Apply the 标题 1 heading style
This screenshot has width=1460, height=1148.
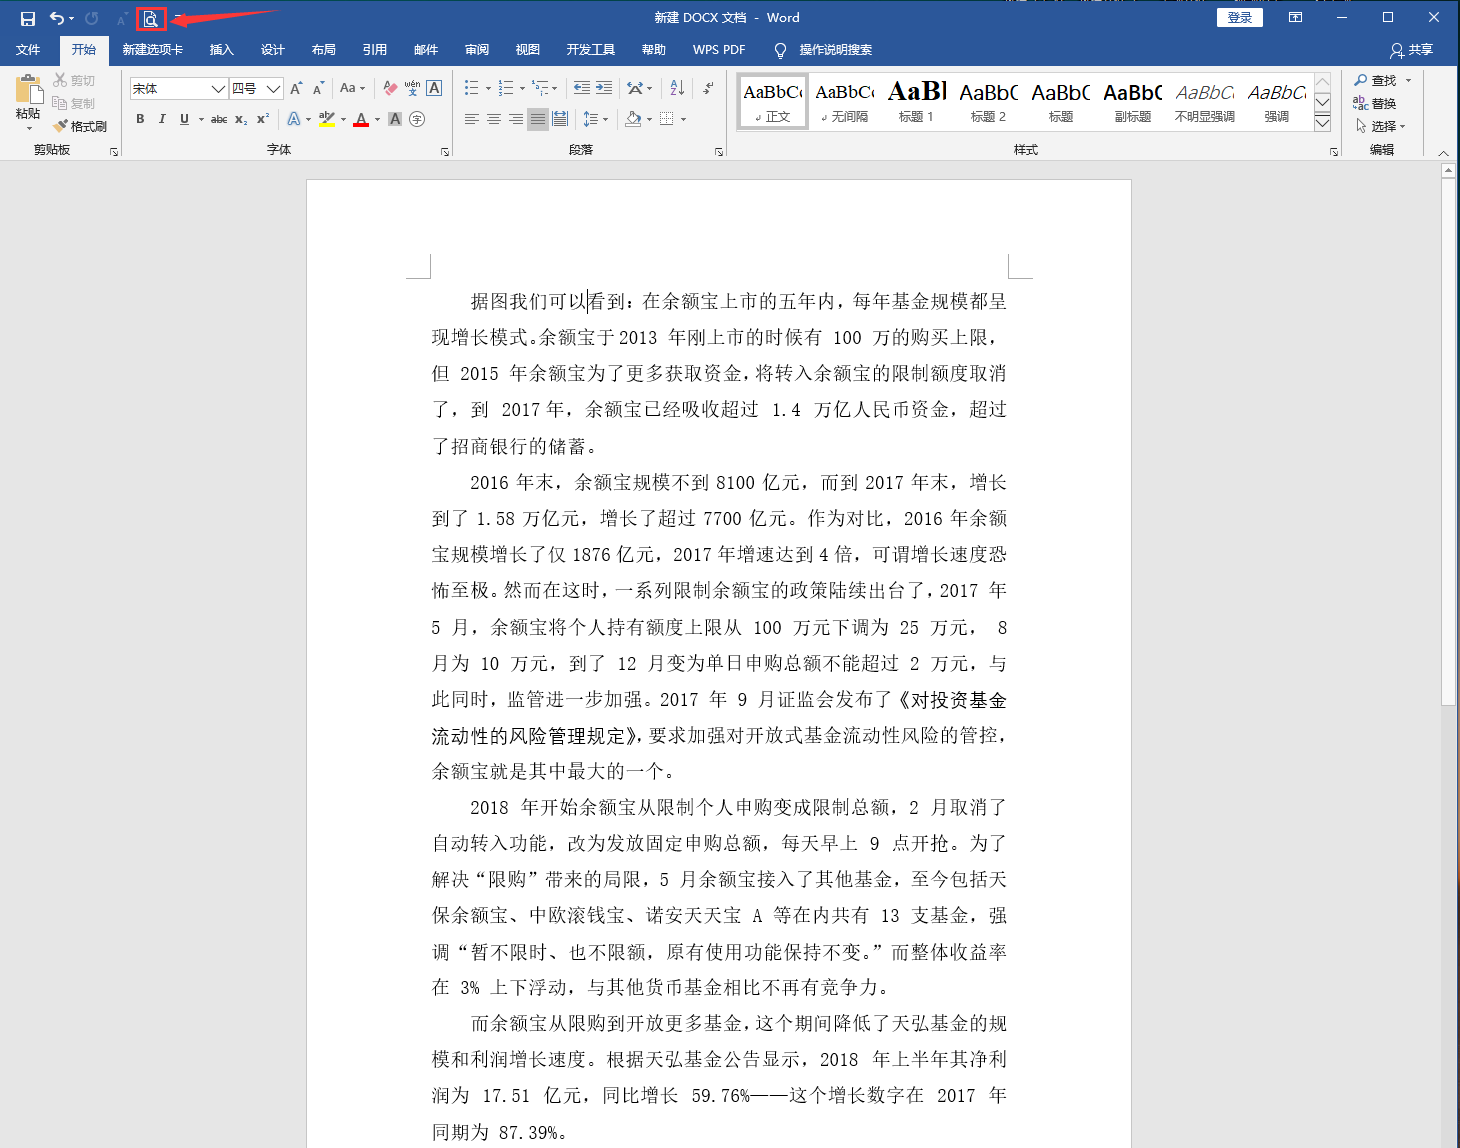click(x=916, y=101)
